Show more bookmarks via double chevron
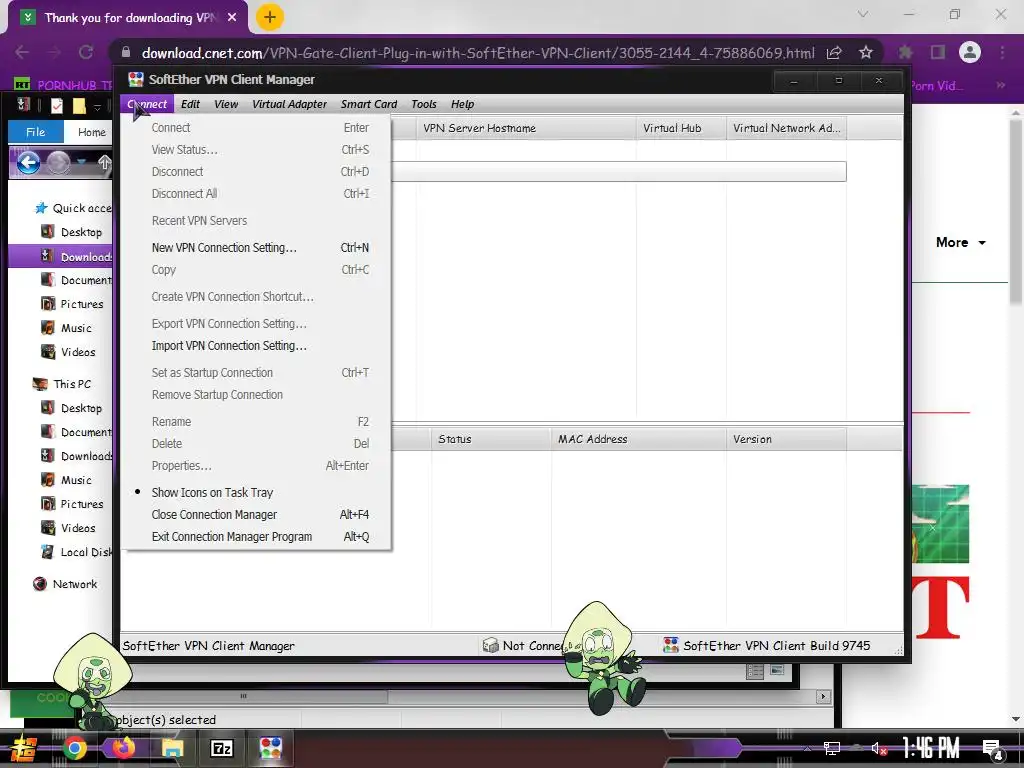 pyautogui.click(x=1000, y=85)
